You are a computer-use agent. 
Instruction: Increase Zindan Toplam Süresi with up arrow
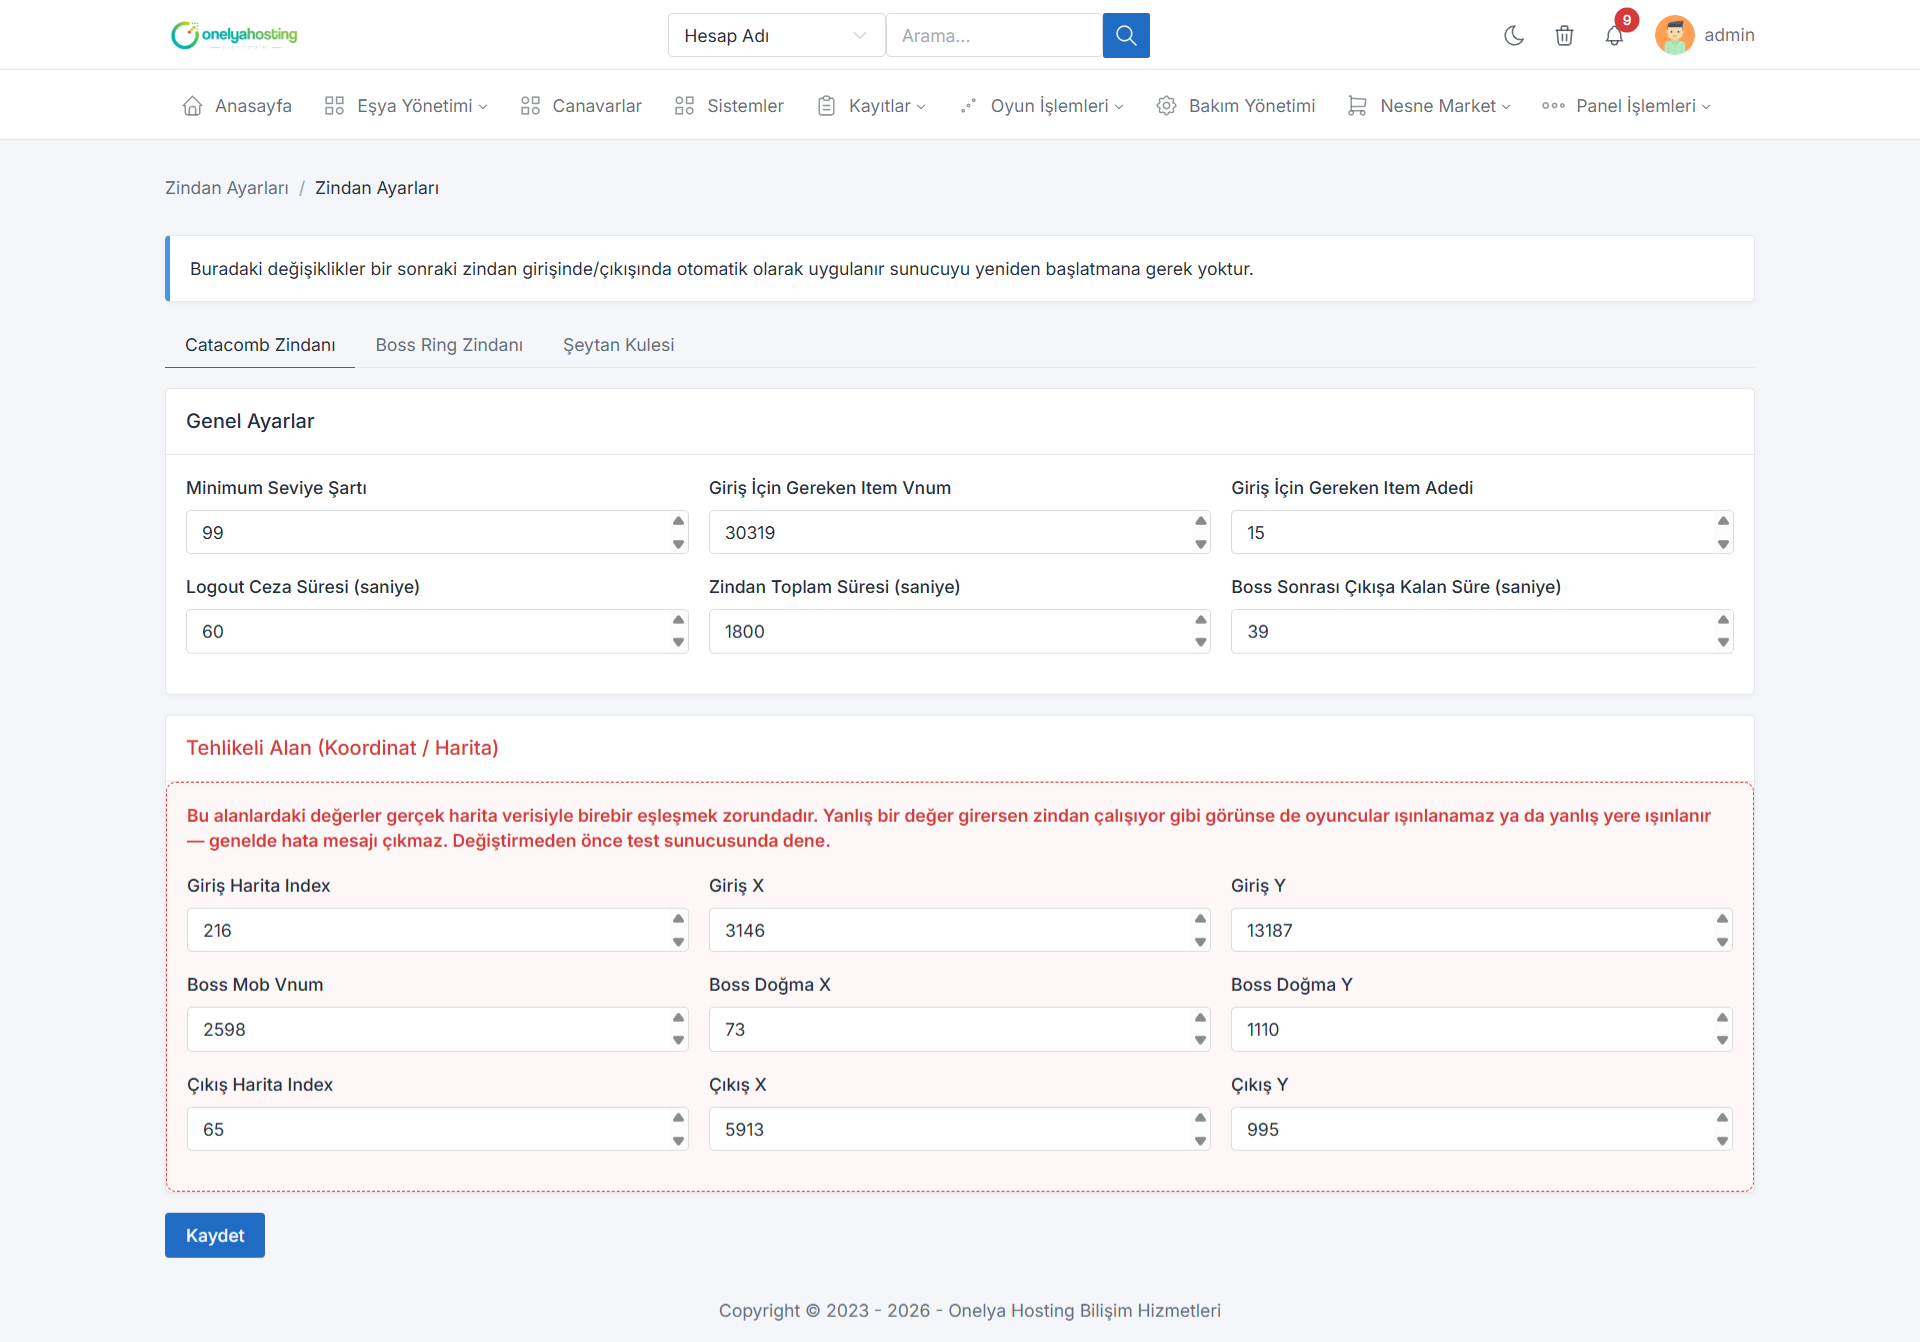(x=1201, y=620)
